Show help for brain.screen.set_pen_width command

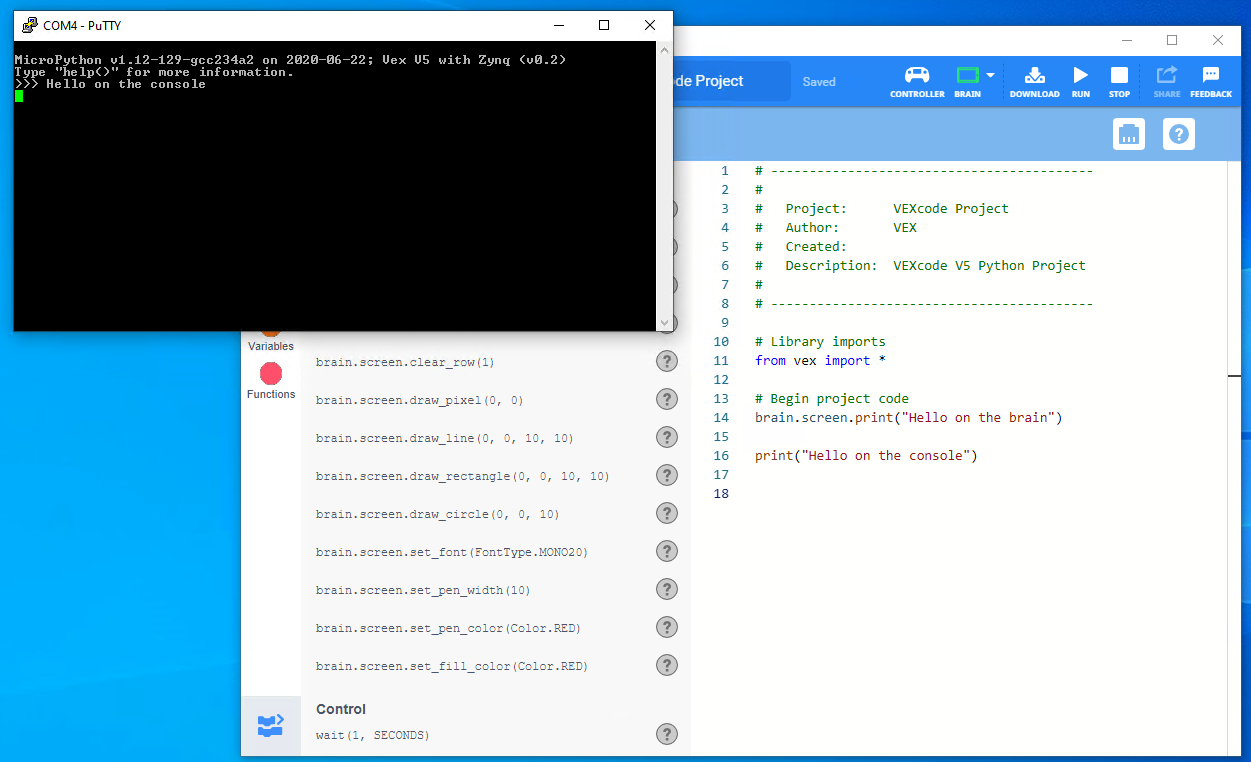pyautogui.click(x=667, y=589)
